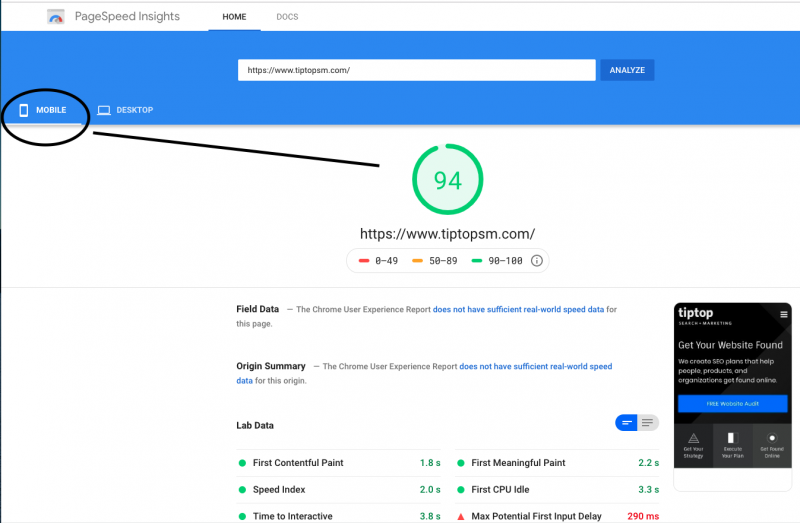The image size is (800, 523).
Task: Click the mobile phone icon
Action: pos(23,110)
